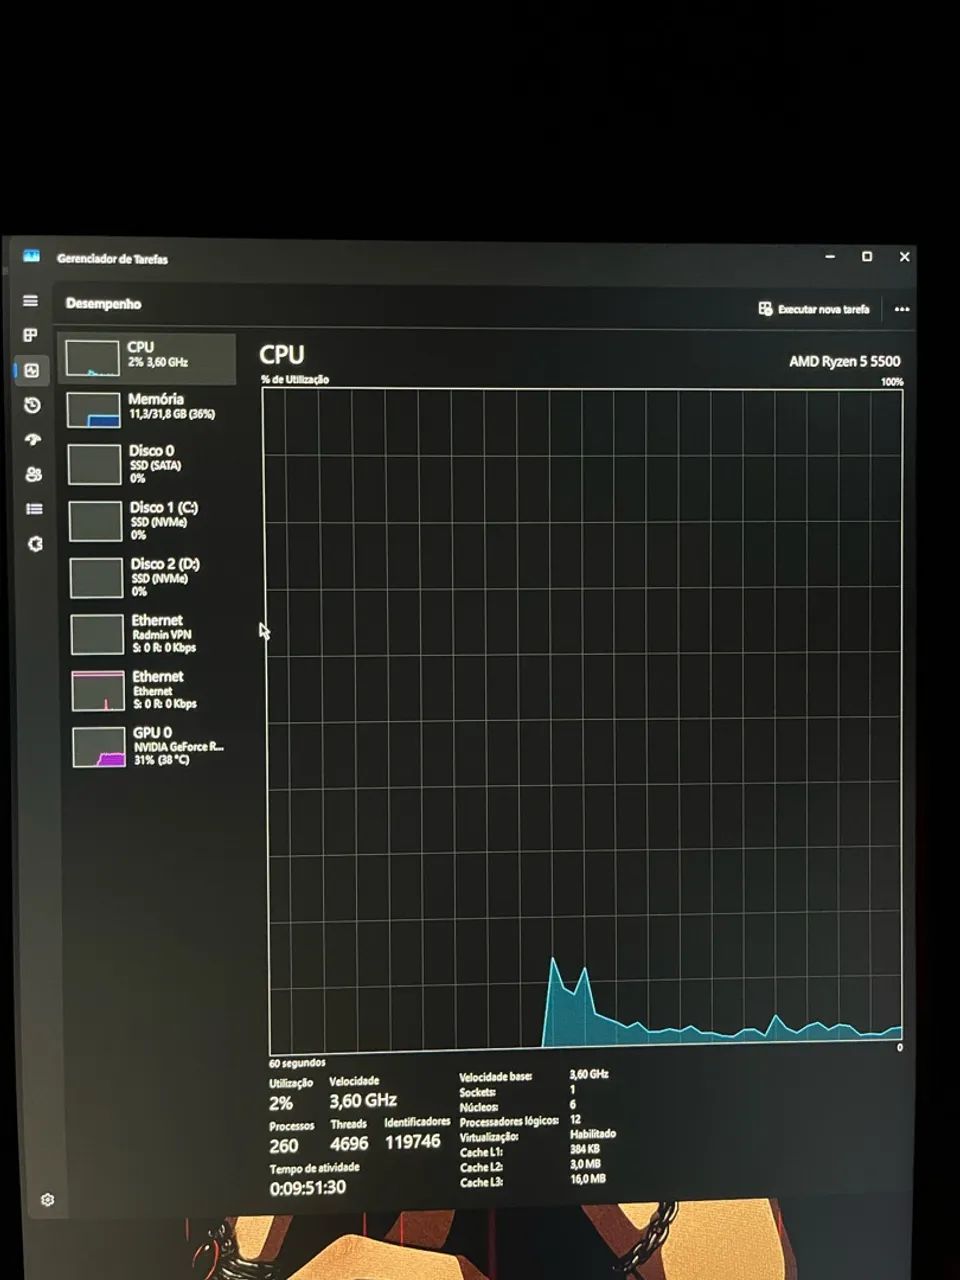The image size is (960, 1280).
Task: Open the hamburger navigation menu
Action: [30, 301]
